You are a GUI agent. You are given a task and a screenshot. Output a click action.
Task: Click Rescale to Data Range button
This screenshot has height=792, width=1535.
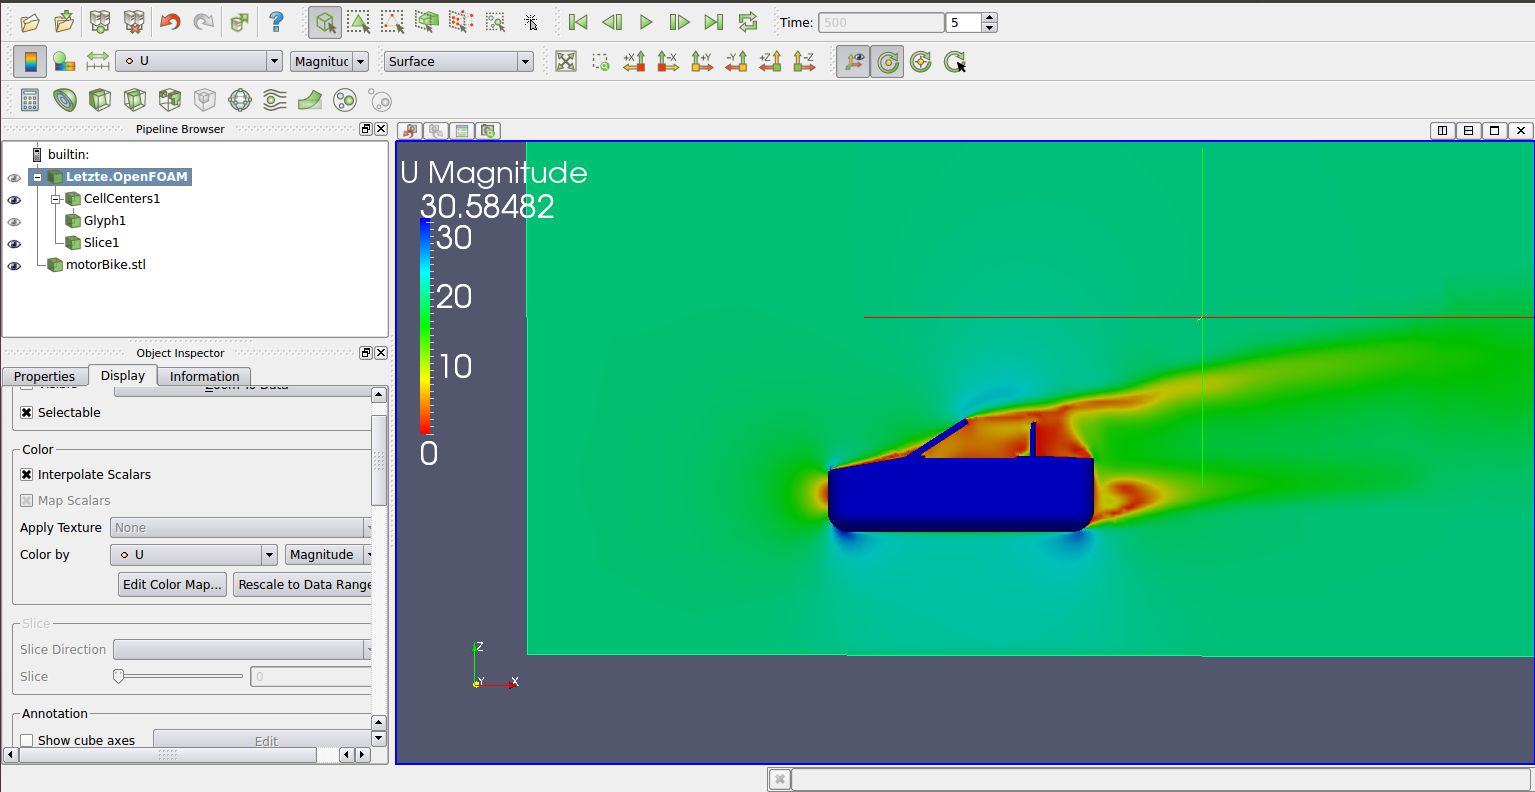pyautogui.click(x=303, y=585)
